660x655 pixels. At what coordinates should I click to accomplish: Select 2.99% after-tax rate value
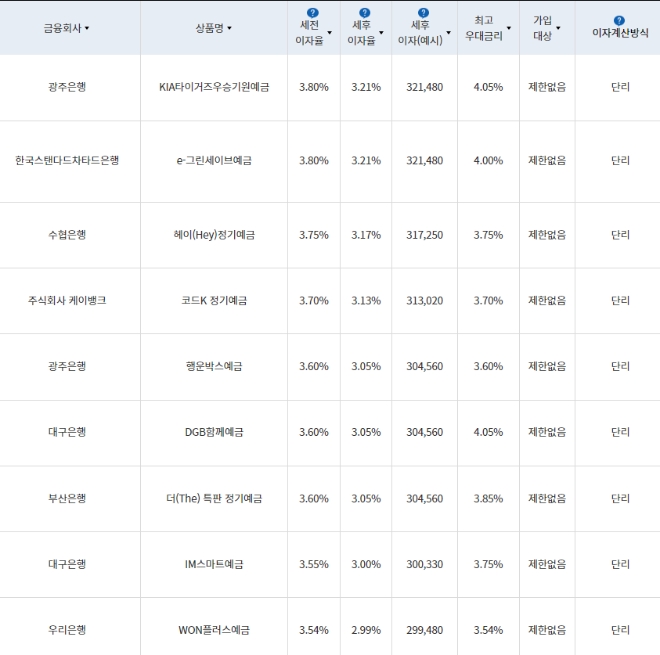pos(366,630)
